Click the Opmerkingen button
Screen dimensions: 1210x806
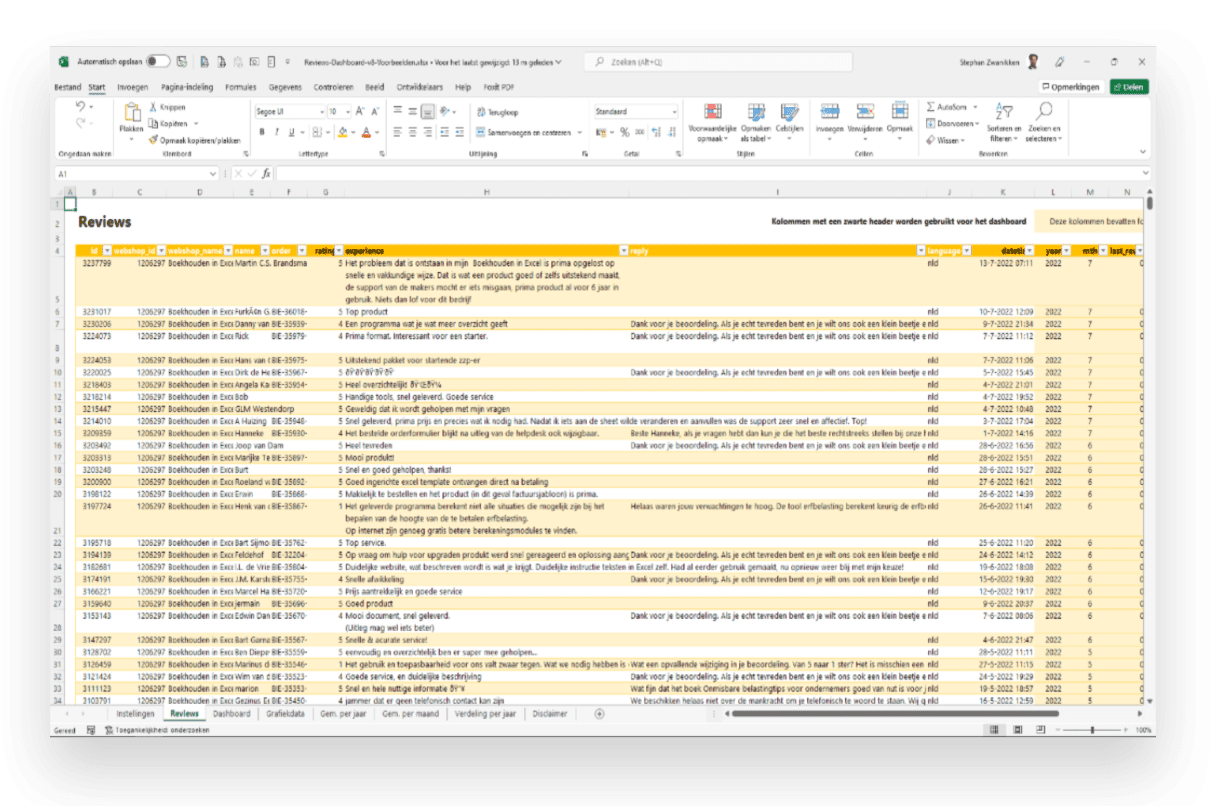pos(1071,87)
